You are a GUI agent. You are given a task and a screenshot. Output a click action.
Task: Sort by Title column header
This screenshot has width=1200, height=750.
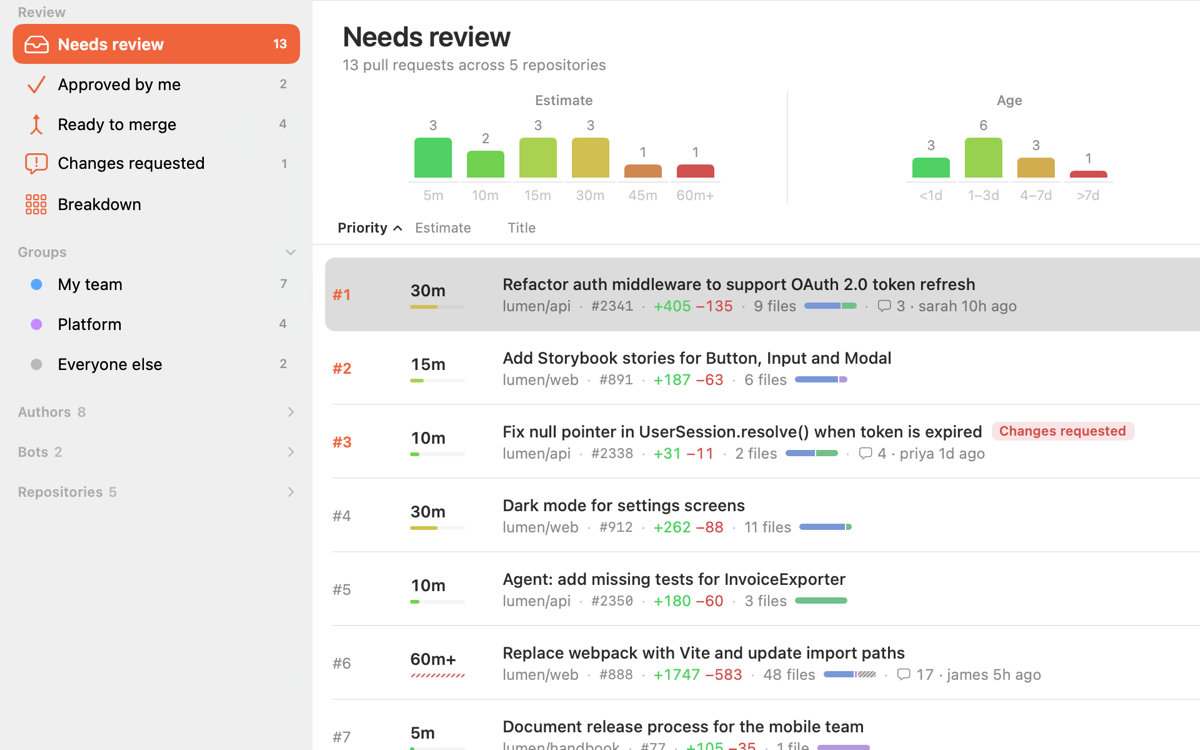click(x=521, y=228)
